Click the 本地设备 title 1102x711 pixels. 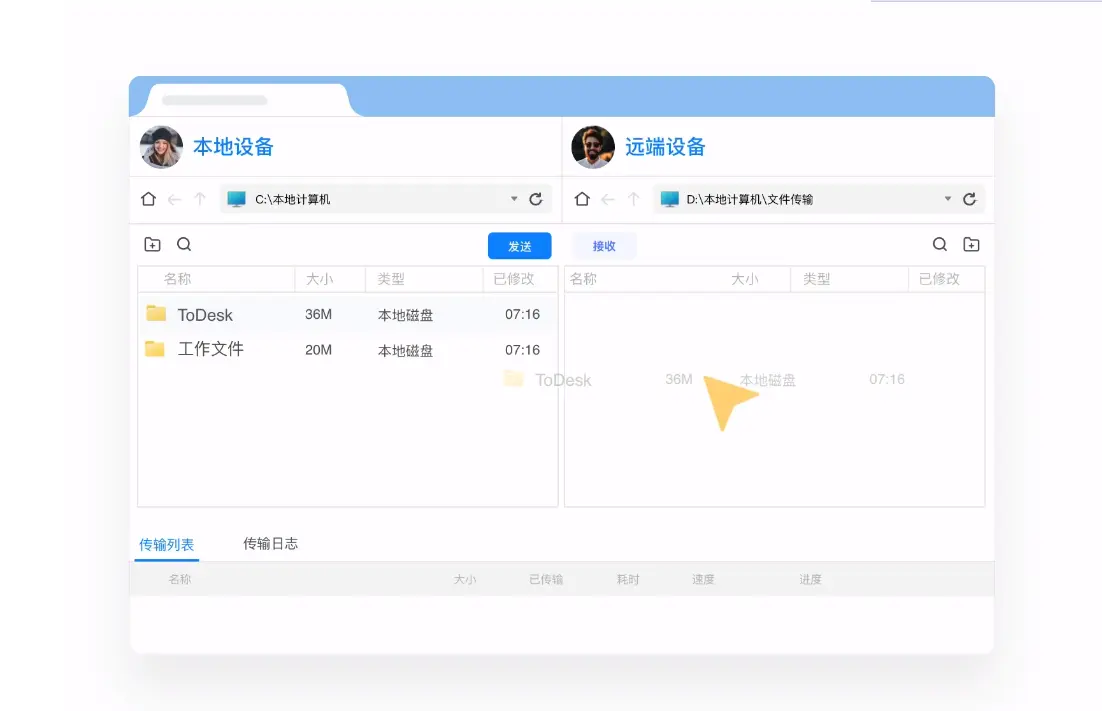coord(233,147)
